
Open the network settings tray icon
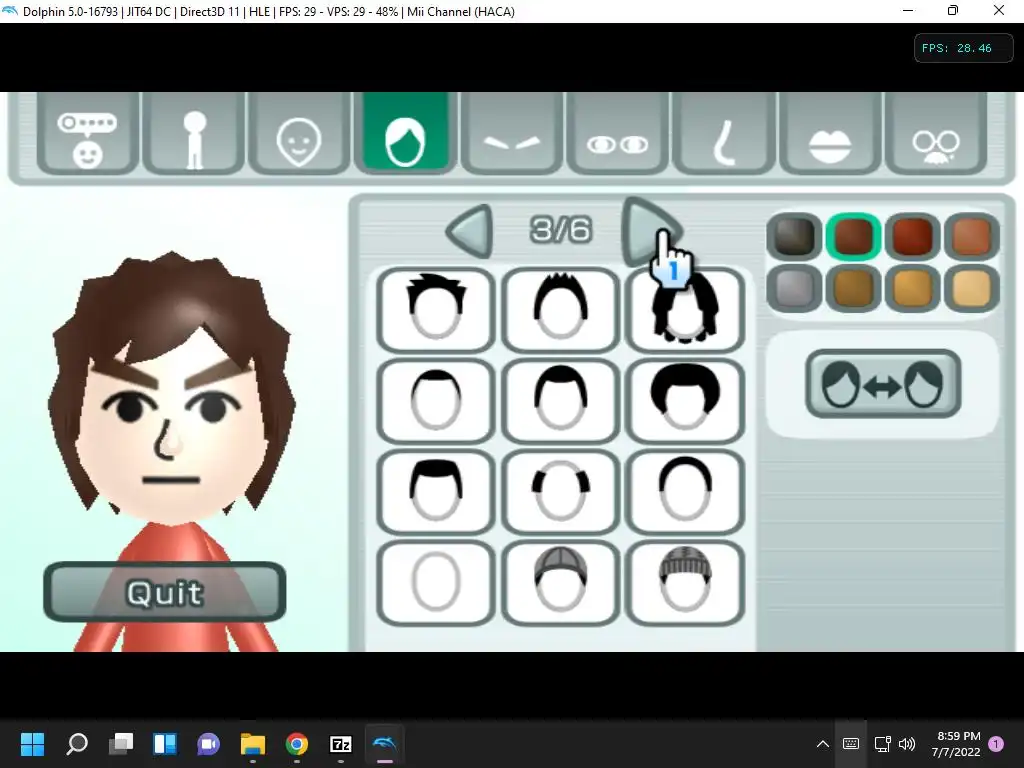click(883, 743)
